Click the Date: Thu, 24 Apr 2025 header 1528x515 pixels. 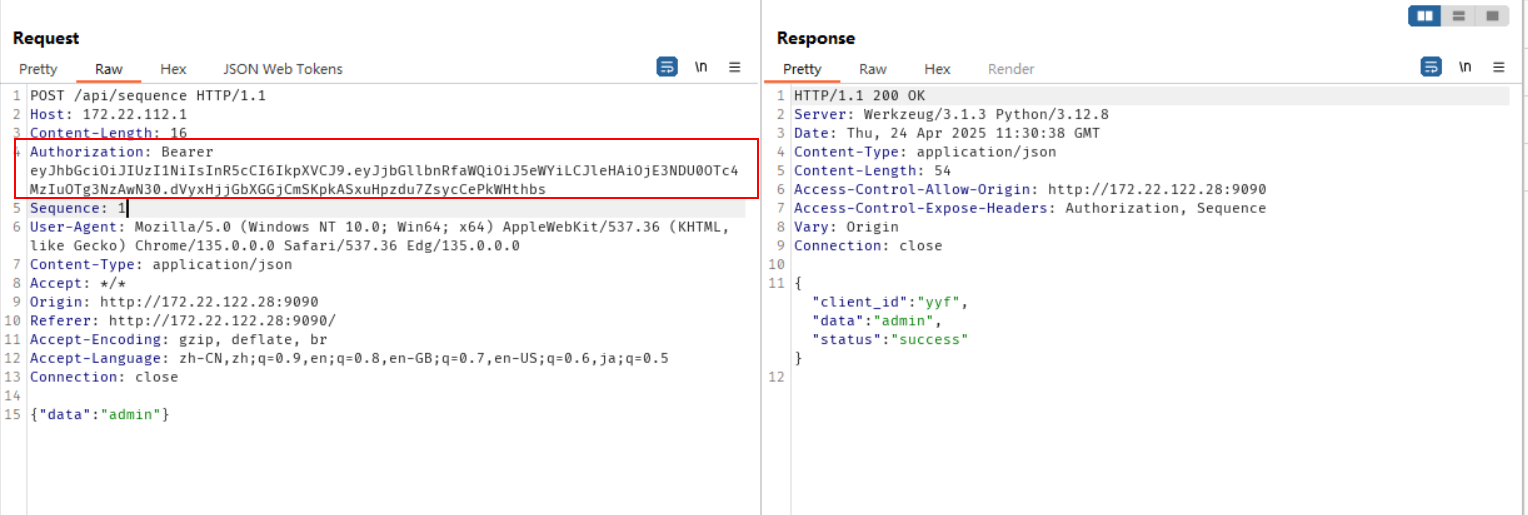click(947, 133)
